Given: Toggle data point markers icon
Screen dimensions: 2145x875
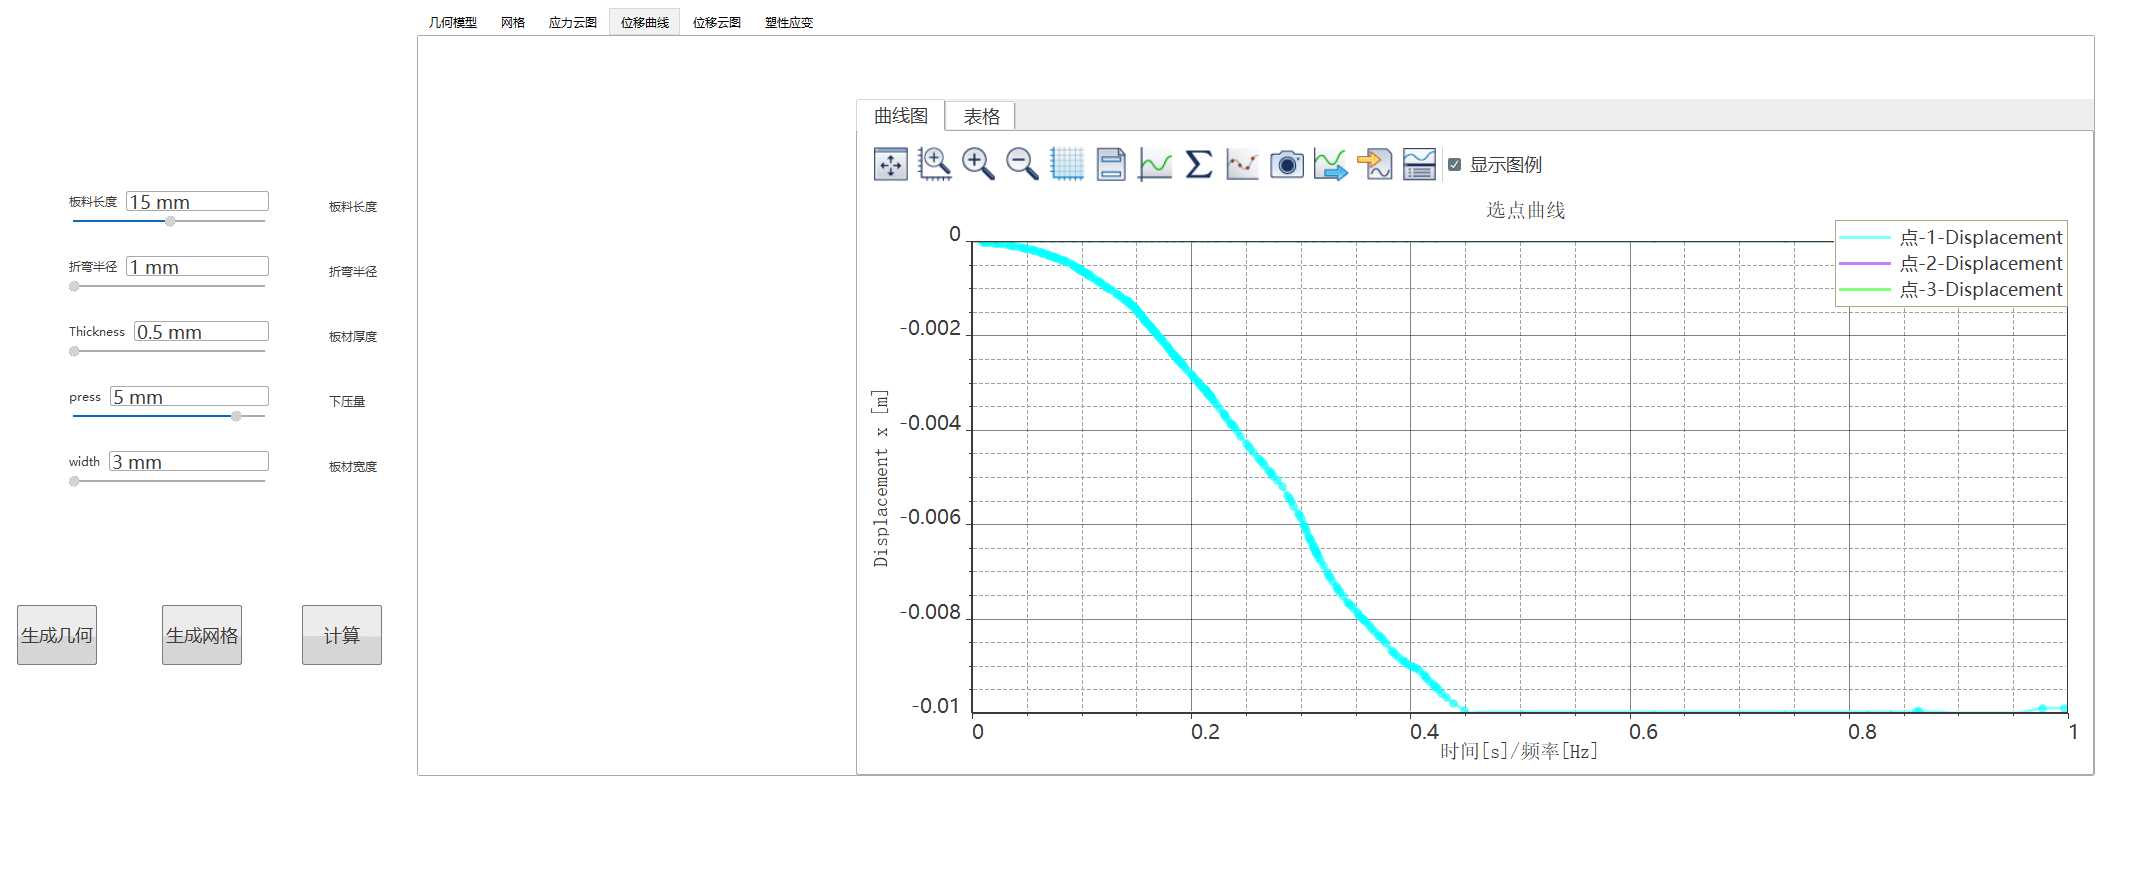Looking at the screenshot, I should [1243, 164].
